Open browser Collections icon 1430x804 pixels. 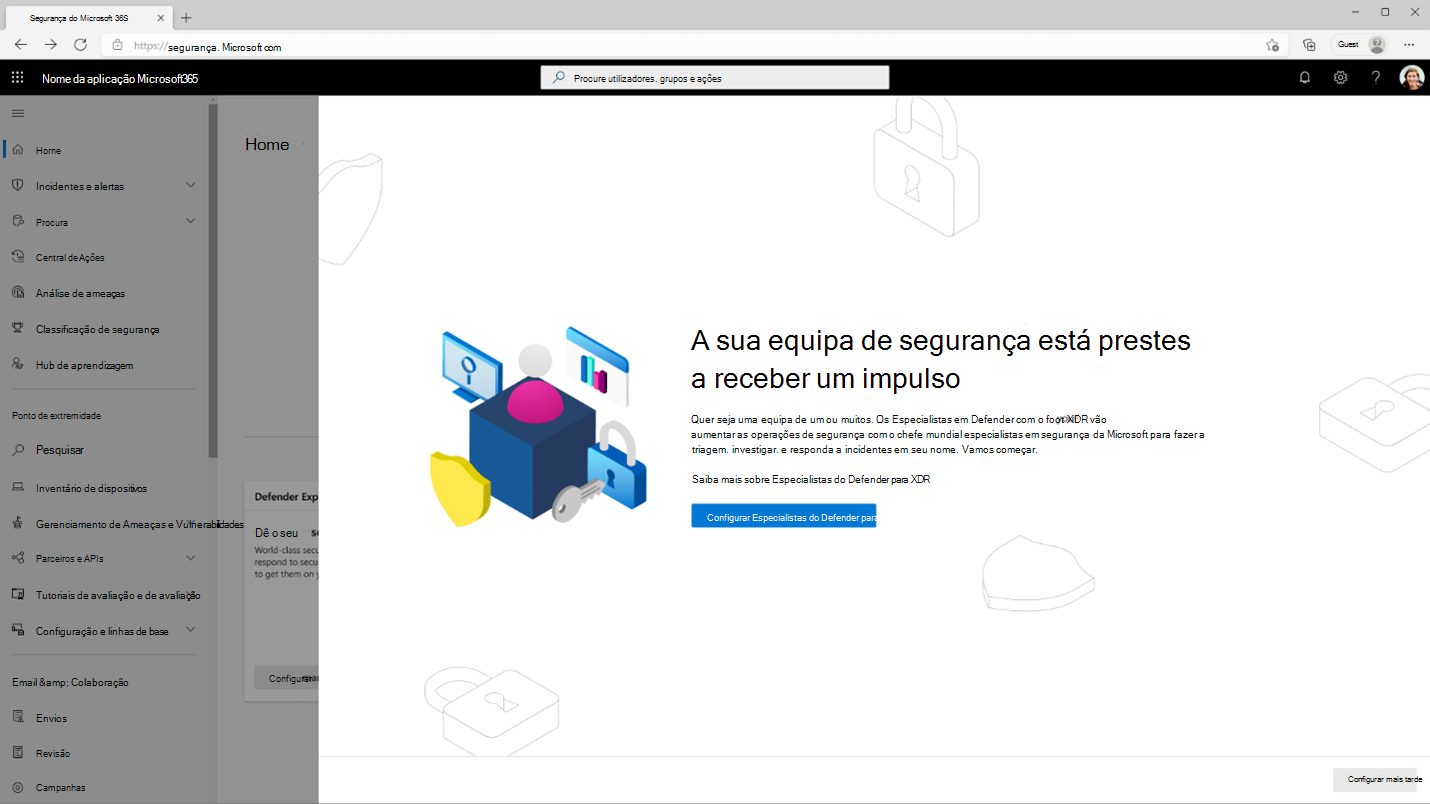point(1309,45)
